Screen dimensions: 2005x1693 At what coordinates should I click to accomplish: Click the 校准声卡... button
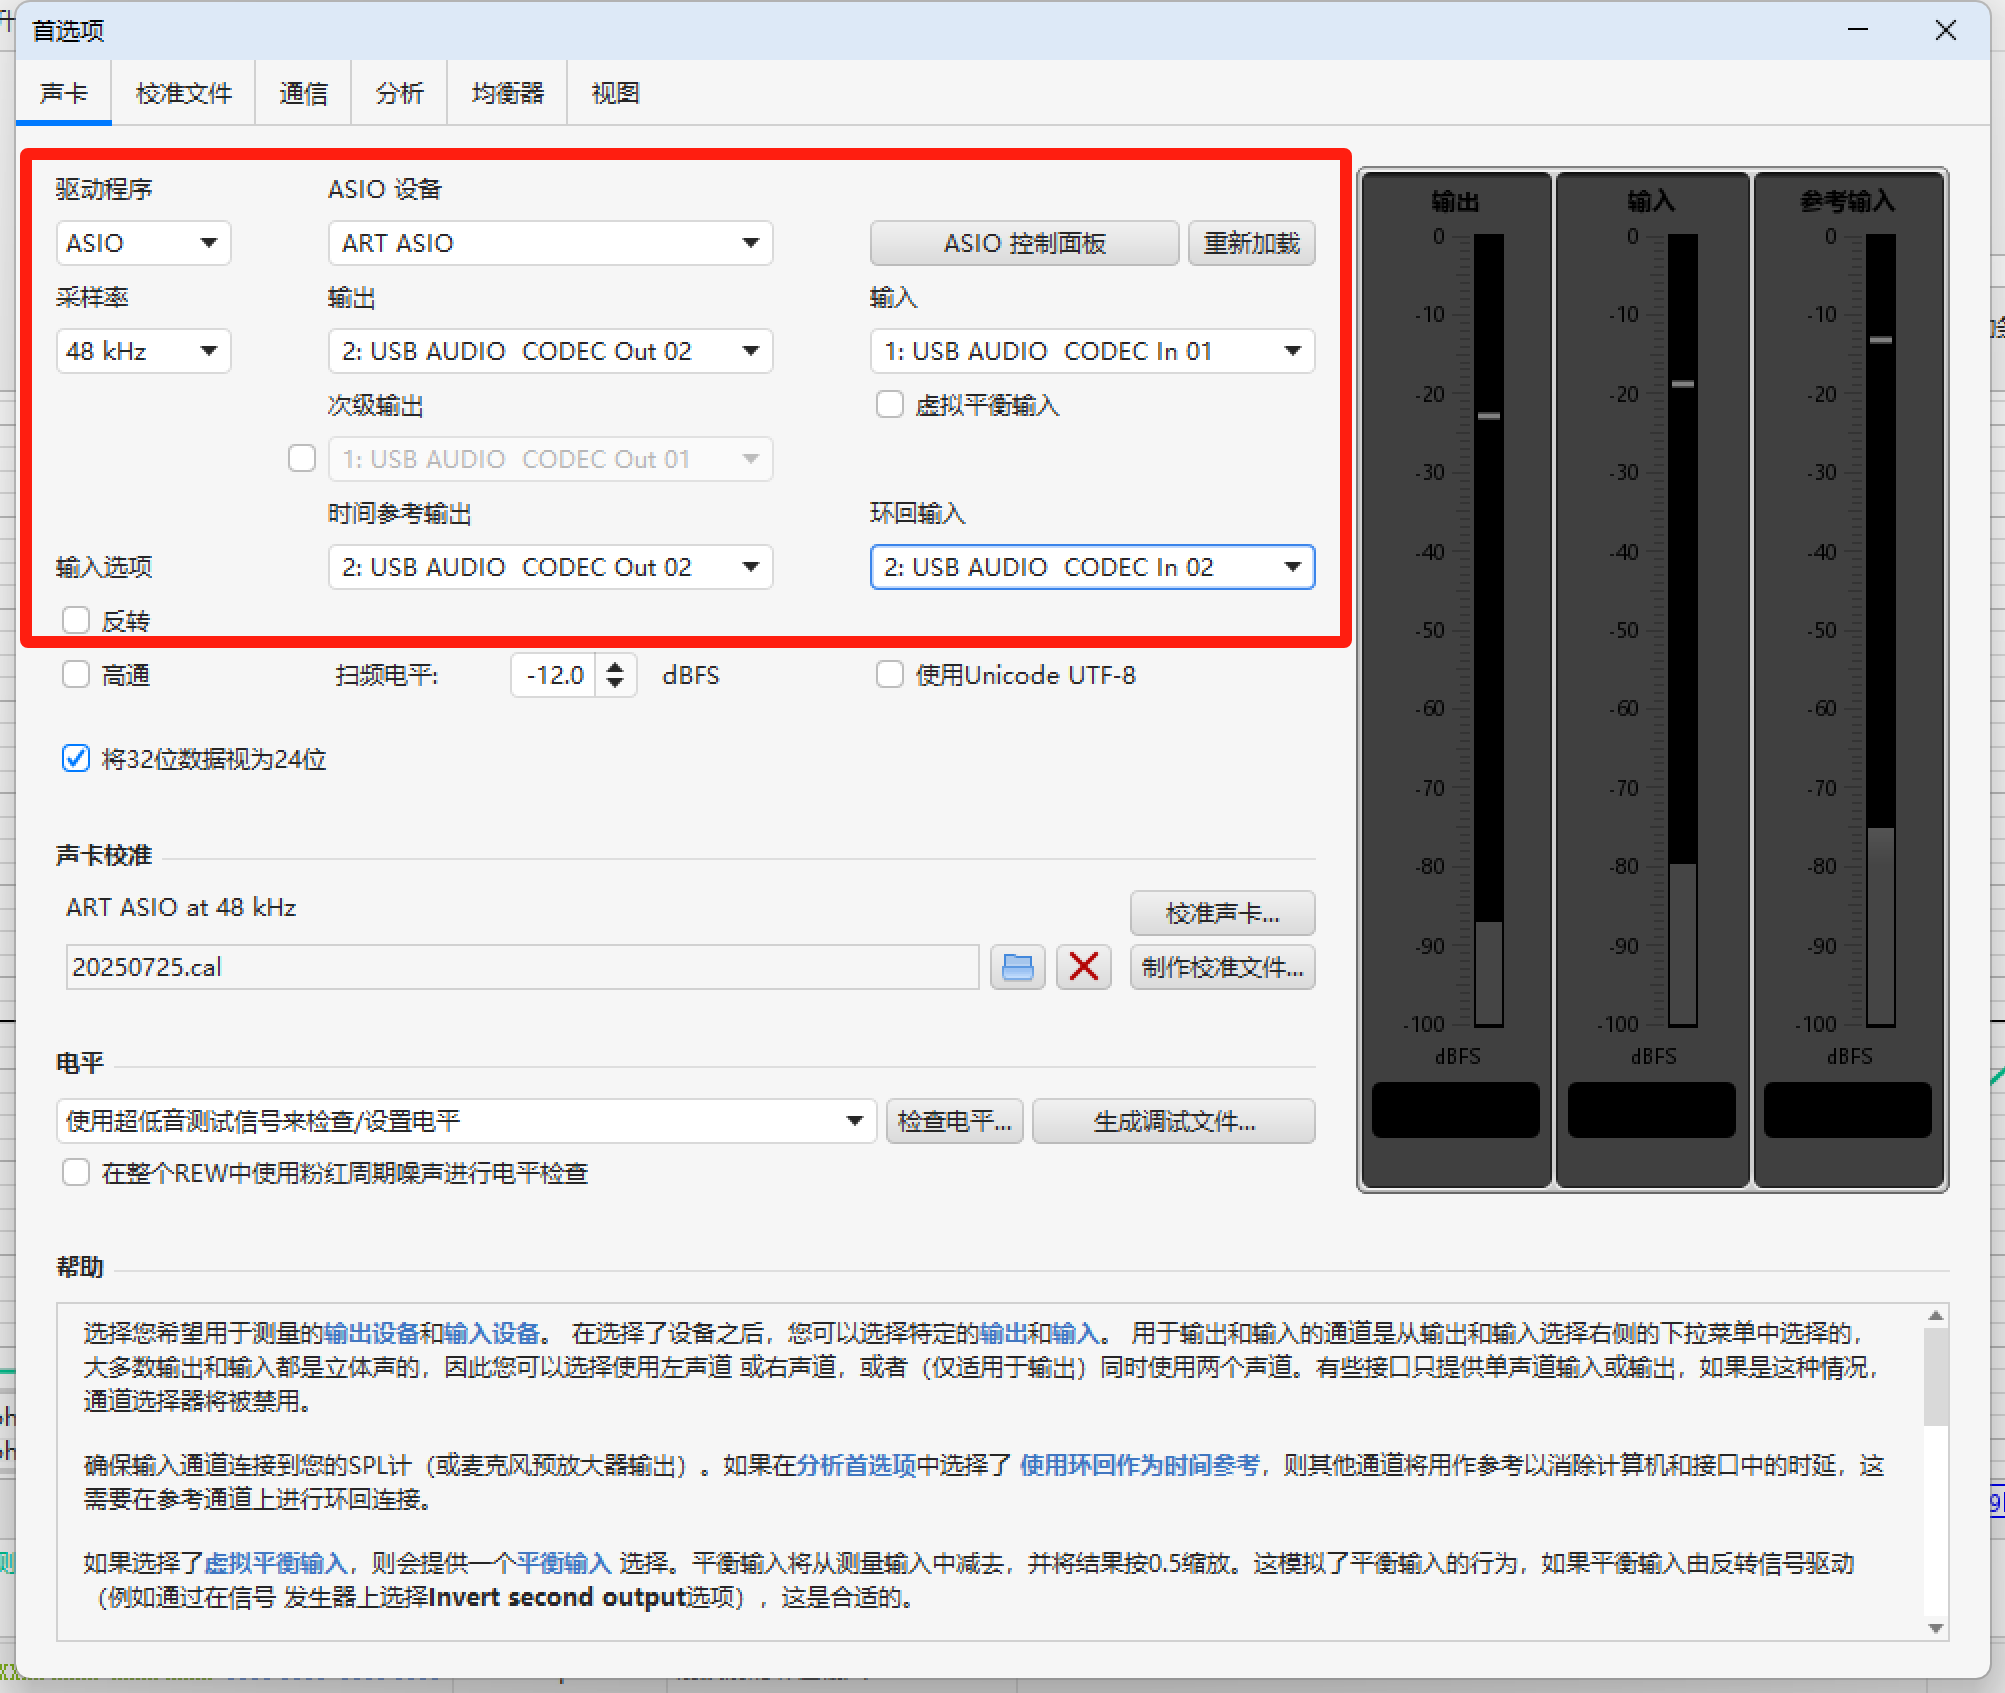click(x=1222, y=913)
